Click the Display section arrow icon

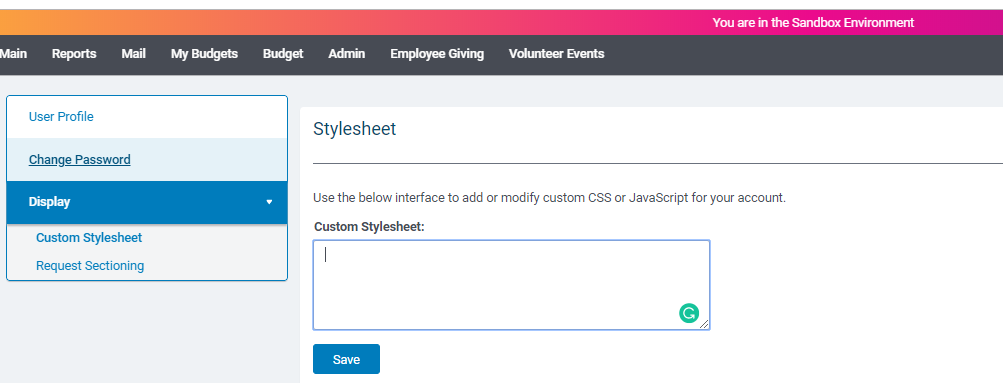269,202
